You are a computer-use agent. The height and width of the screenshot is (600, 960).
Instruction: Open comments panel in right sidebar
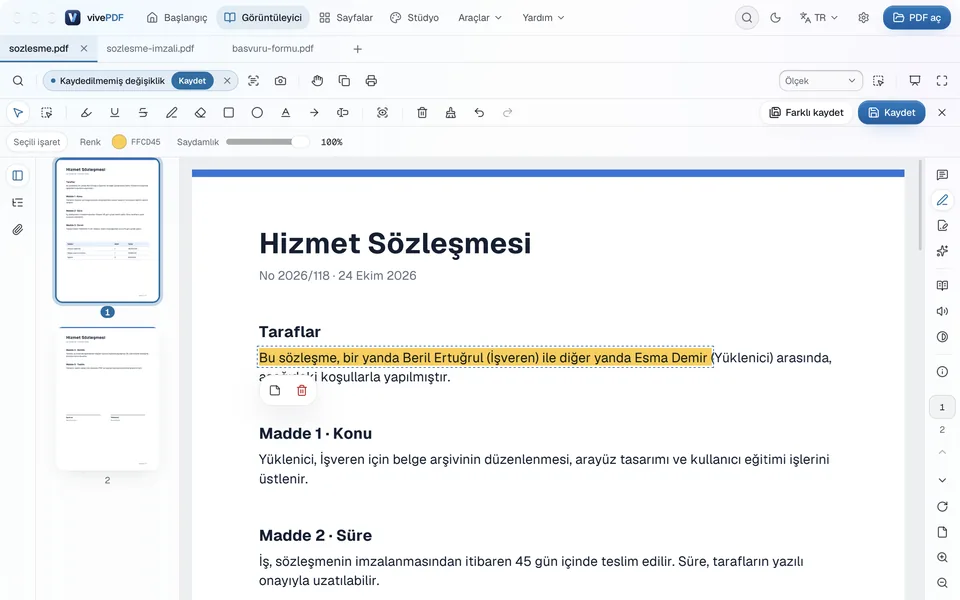(942, 175)
